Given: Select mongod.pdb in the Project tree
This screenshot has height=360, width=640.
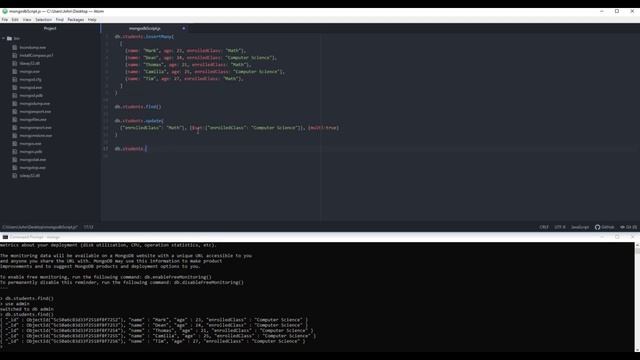Looking at the screenshot, I should point(31,96).
